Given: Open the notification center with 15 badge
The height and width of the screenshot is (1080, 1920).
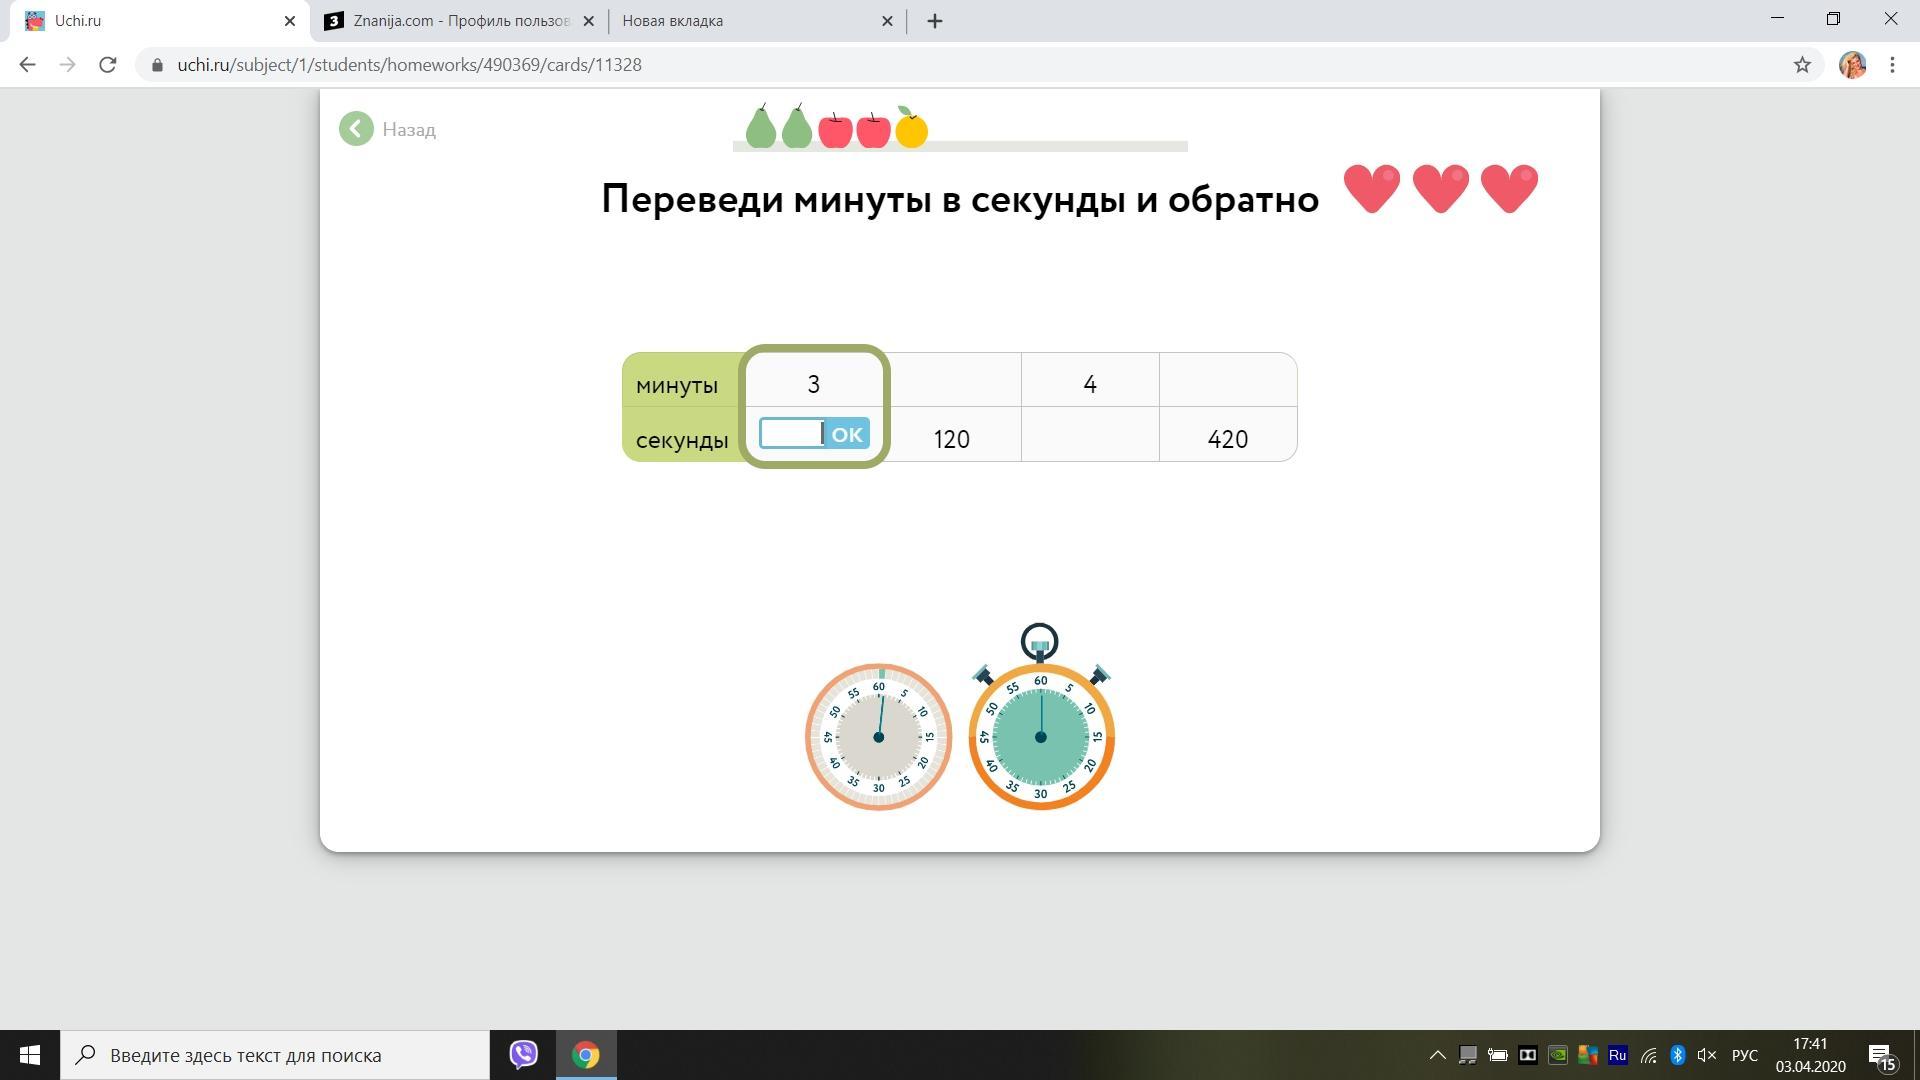Looking at the screenshot, I should tap(1881, 1056).
